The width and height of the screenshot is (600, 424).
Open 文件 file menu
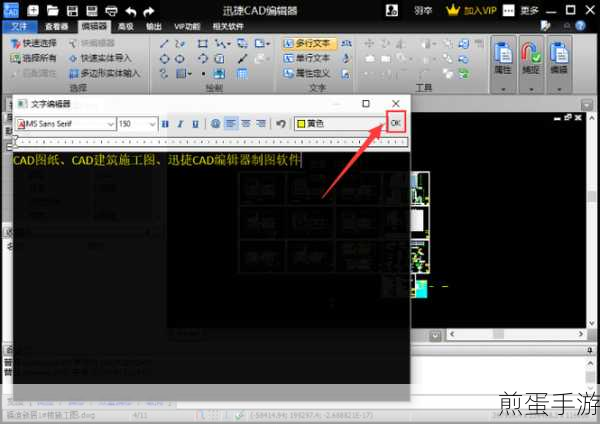pos(19,26)
